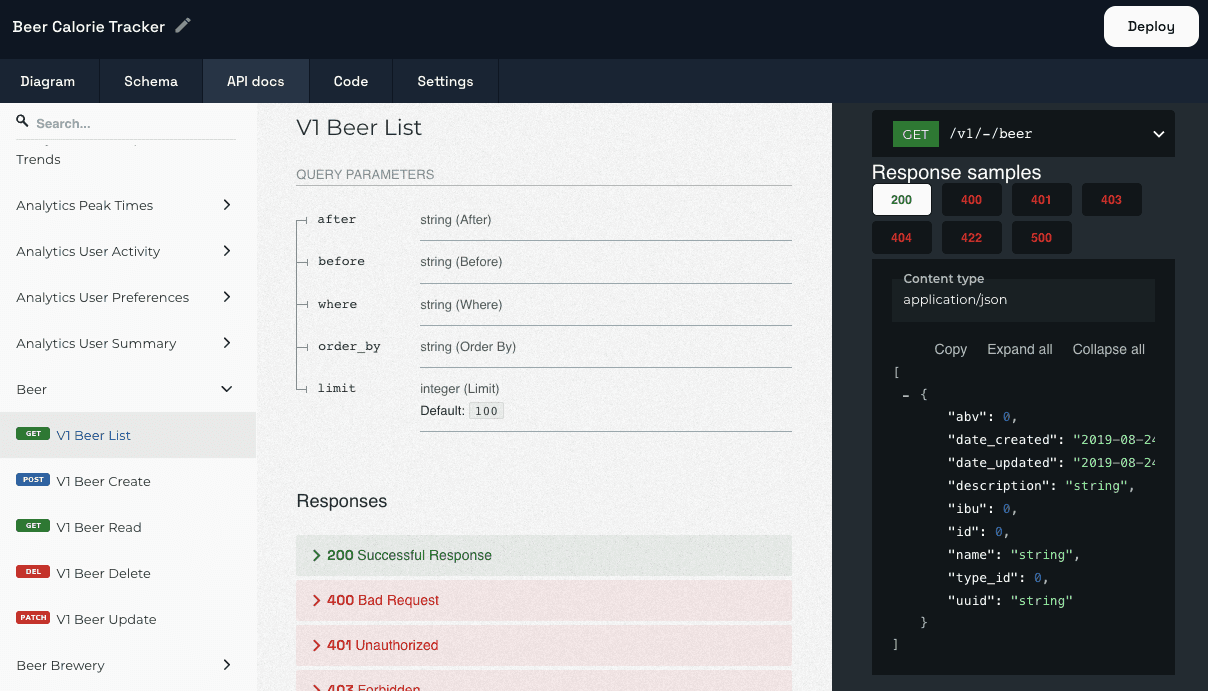
Task: Expand the 401 Unauthorized response row
Action: coord(544,645)
